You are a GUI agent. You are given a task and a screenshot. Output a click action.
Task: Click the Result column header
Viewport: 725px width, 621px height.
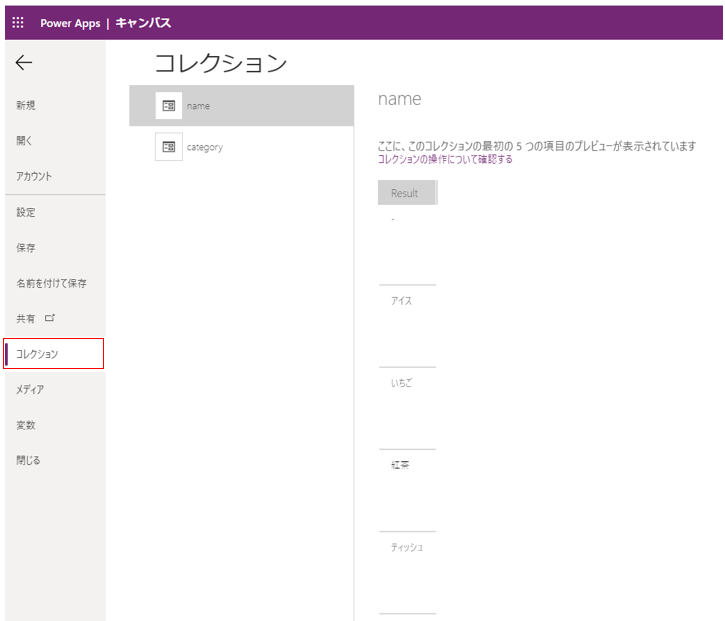coord(407,192)
